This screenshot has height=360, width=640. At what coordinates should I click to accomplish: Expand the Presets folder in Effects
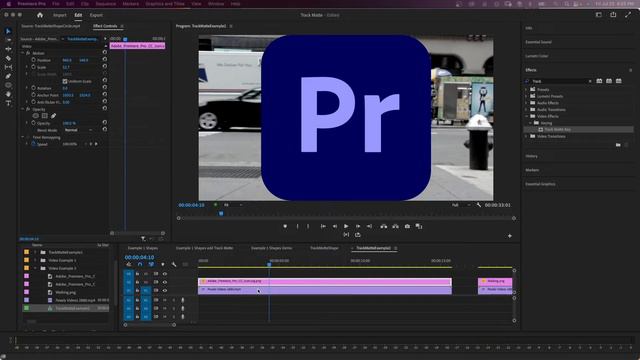527,89
